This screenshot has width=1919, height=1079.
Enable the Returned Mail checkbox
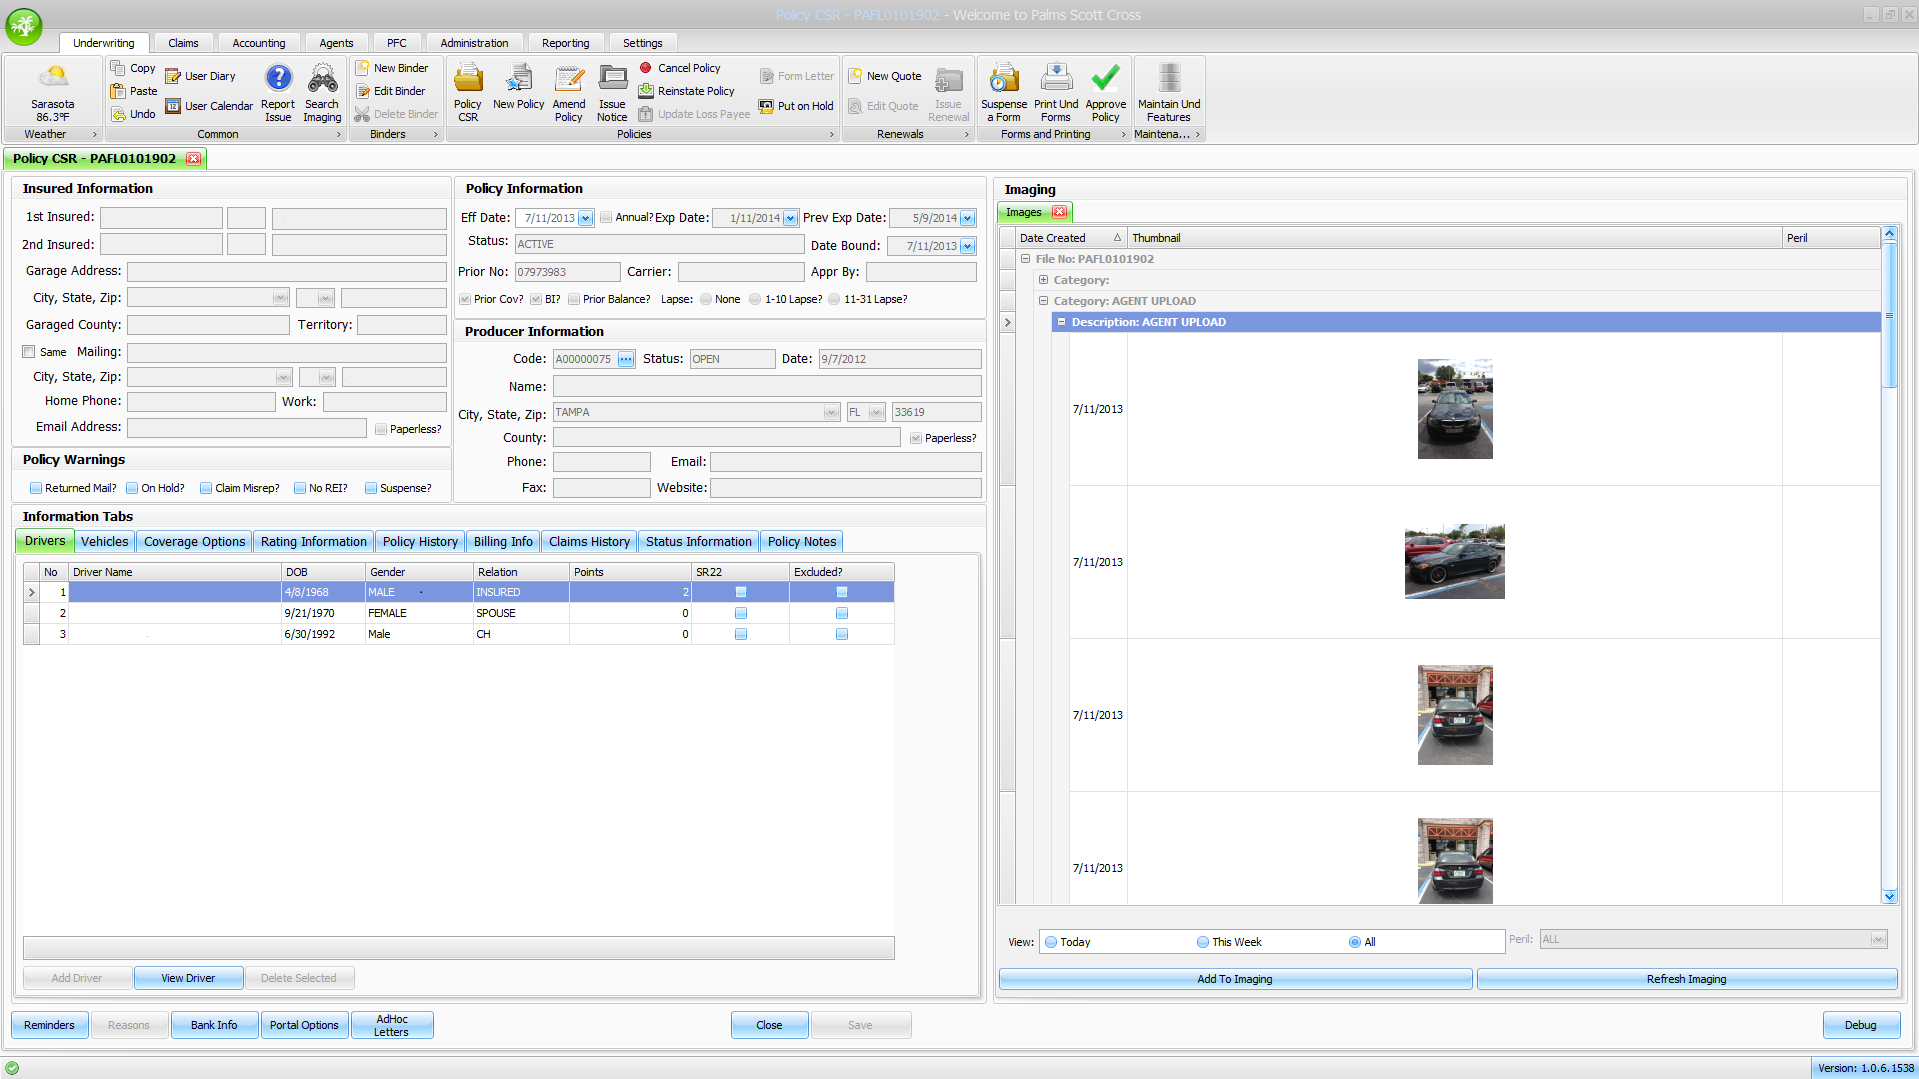click(x=36, y=488)
